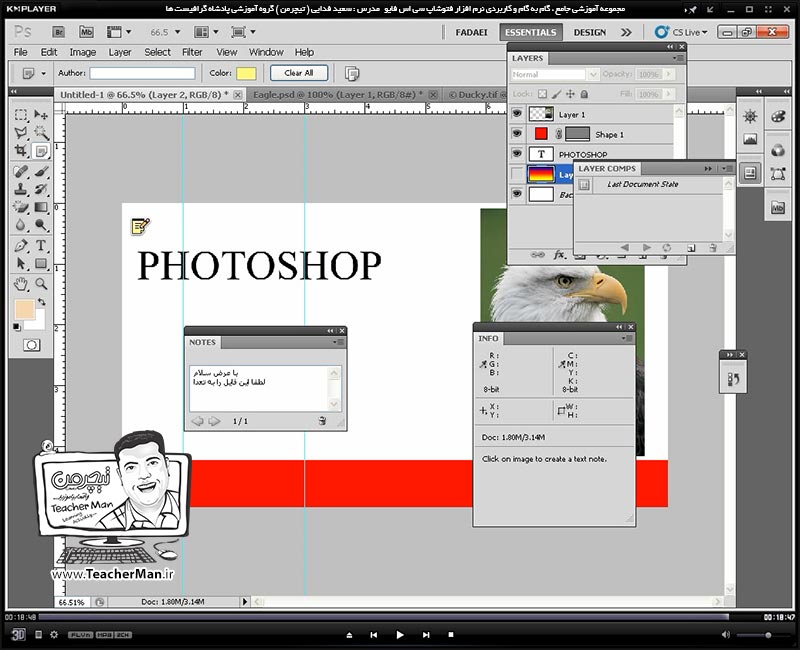Open blend mode Normal dropdown
Image resolution: width=800 pixels, height=650 pixels.
pos(592,74)
